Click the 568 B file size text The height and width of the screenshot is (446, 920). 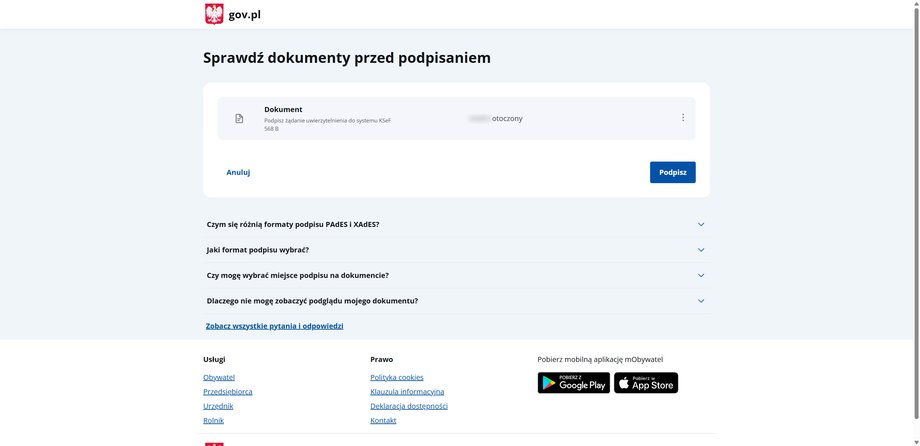[x=271, y=129]
